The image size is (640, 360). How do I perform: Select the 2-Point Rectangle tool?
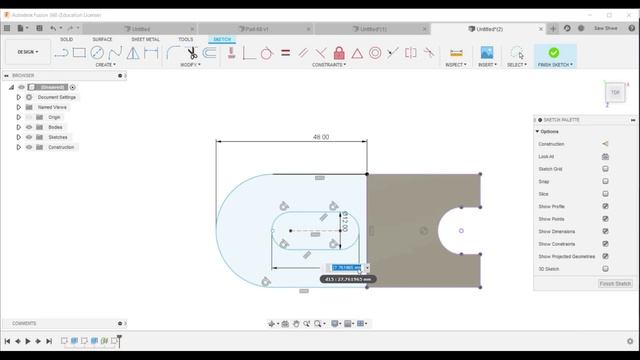79,53
